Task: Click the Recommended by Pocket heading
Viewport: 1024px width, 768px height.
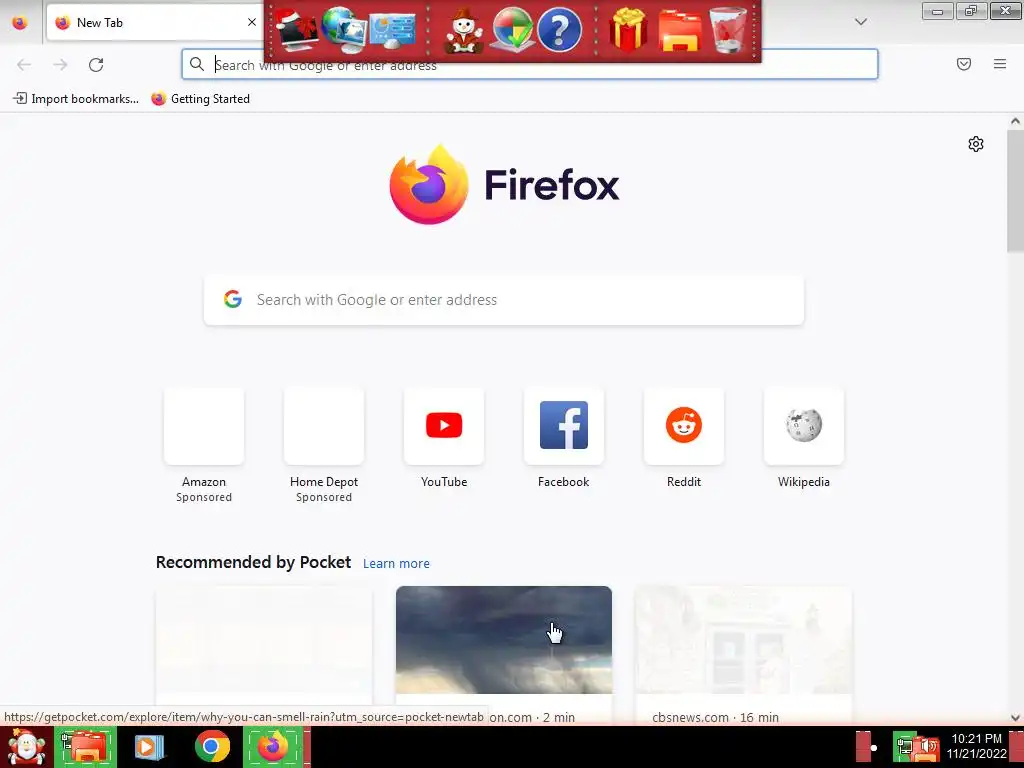Action: click(253, 562)
